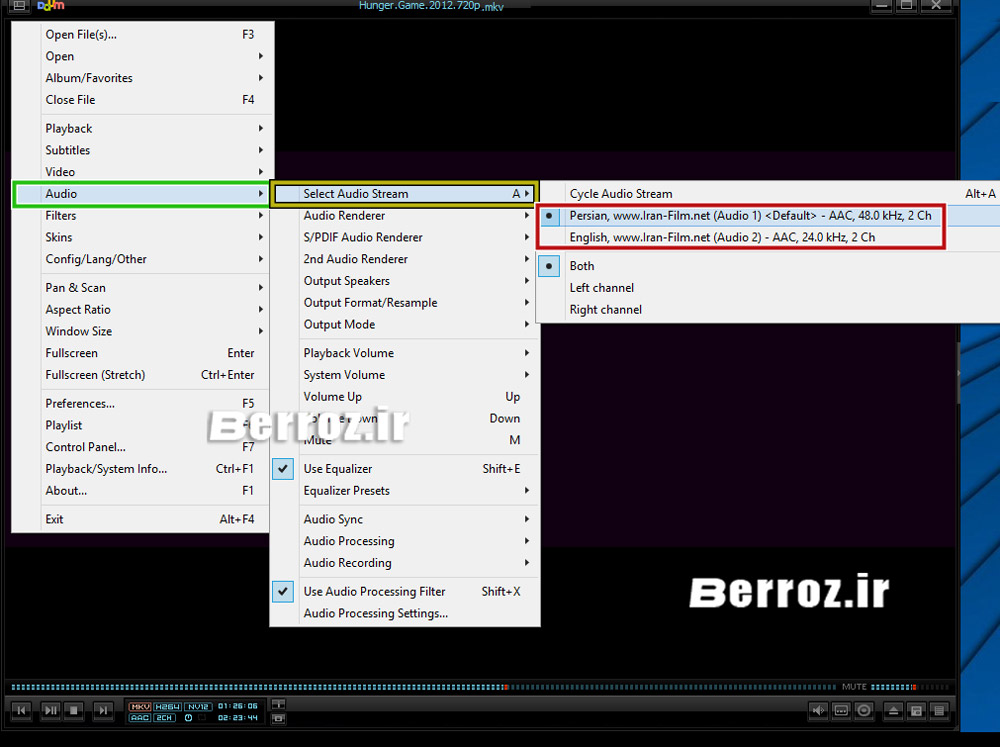Click the subtitle icon in control bar

pos(842,711)
